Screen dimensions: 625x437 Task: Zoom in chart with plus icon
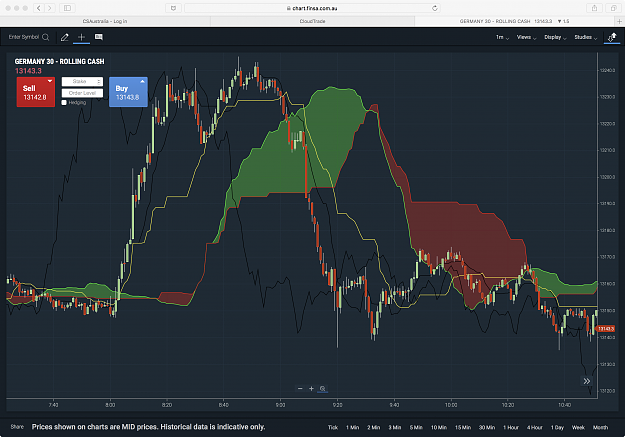click(x=311, y=388)
